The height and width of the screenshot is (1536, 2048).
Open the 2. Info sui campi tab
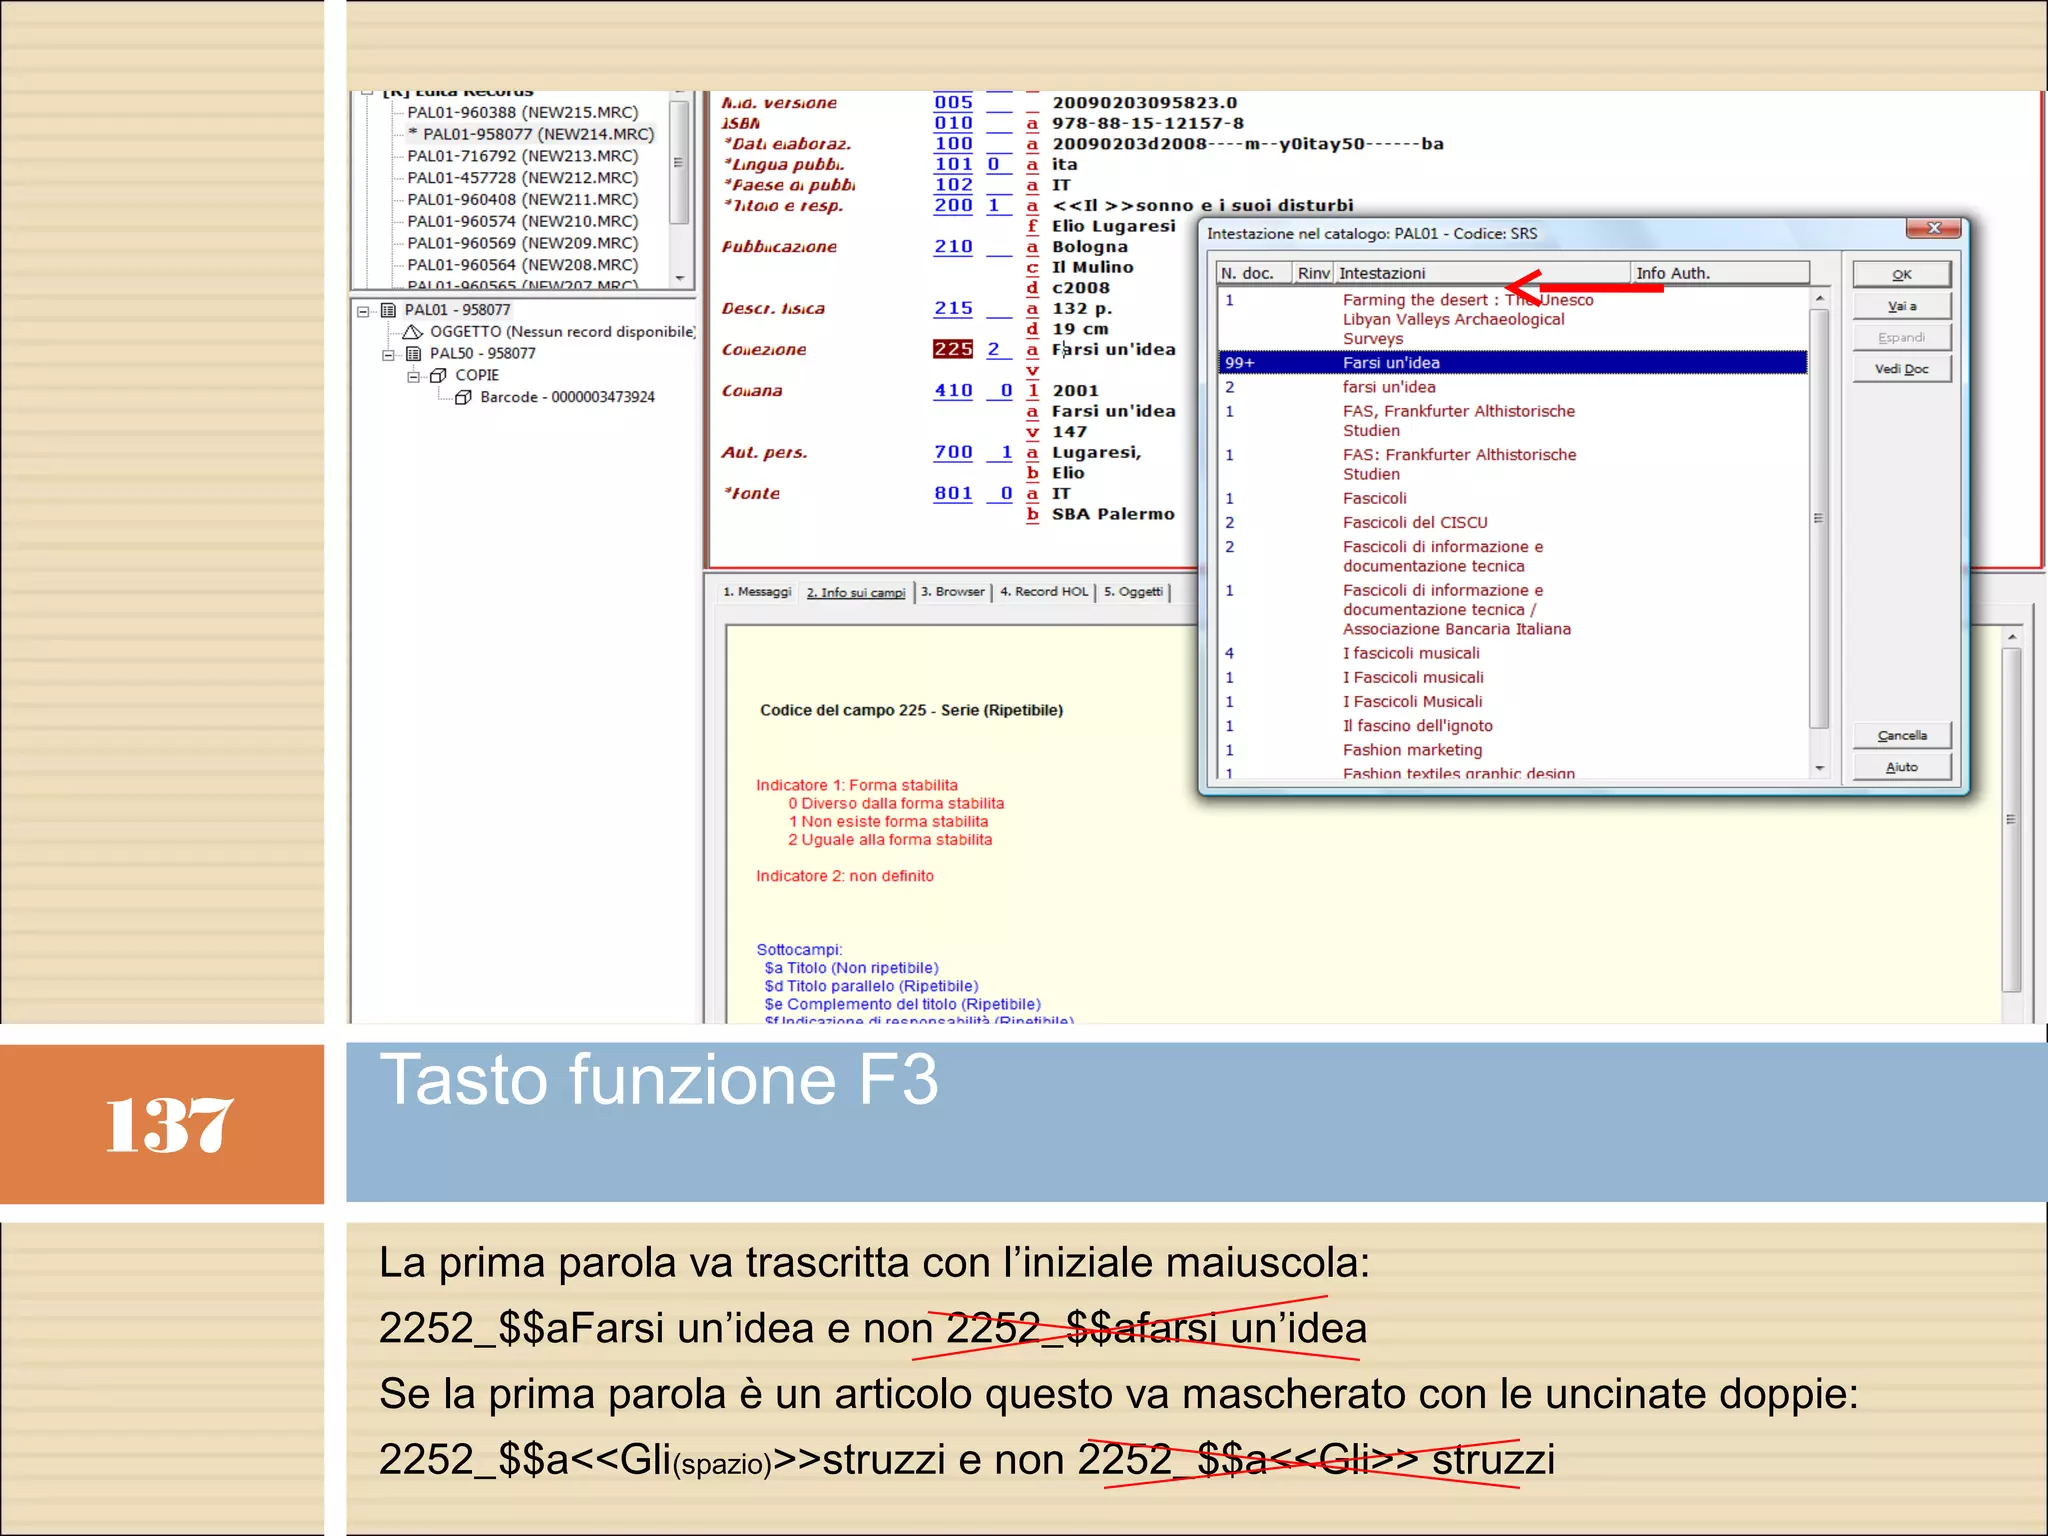856,593
